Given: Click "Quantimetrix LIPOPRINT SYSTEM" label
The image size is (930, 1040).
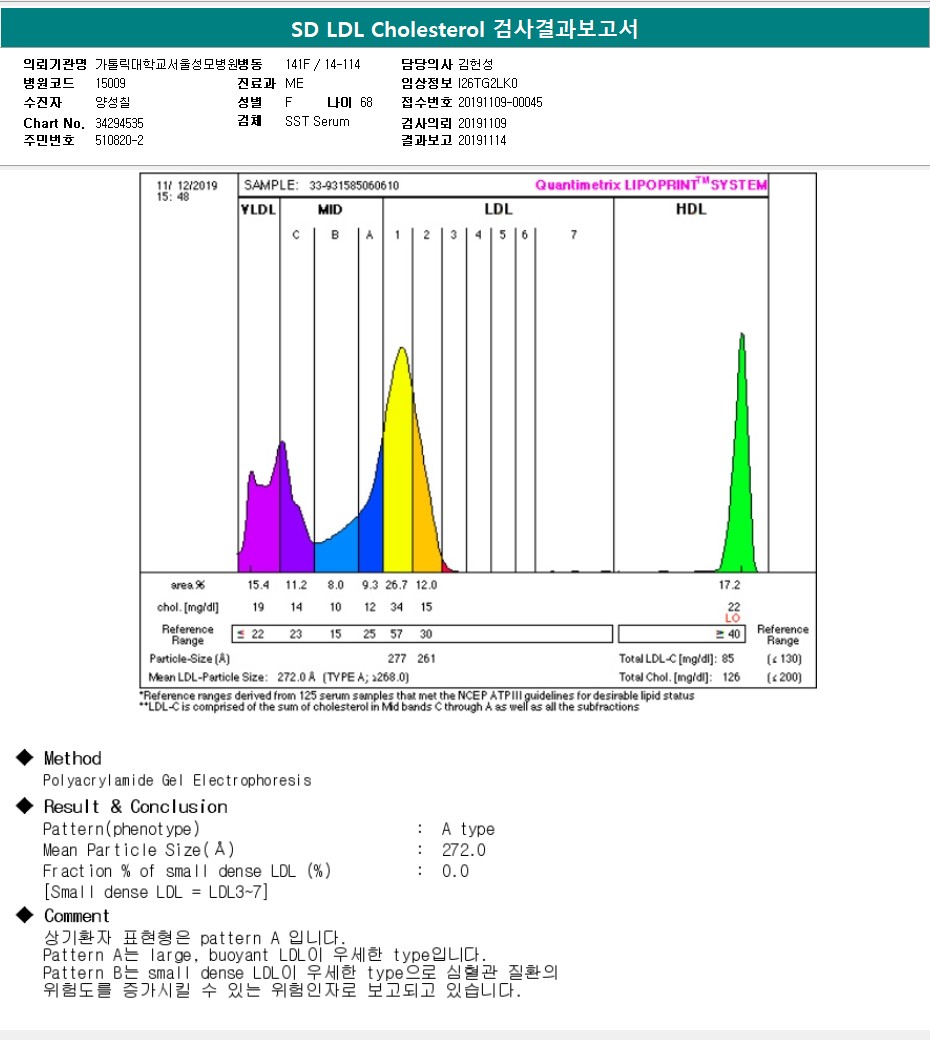Looking at the screenshot, I should pos(651,184).
